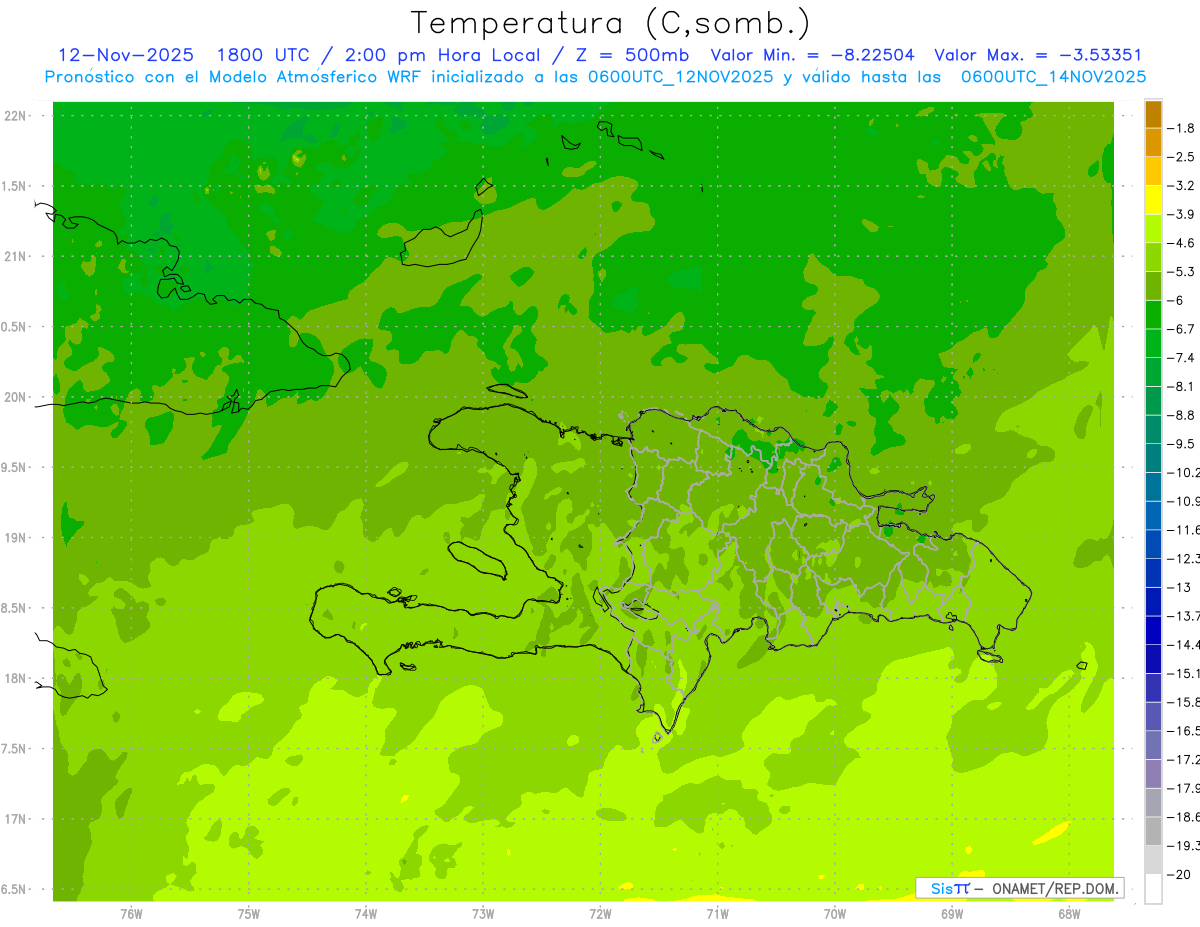The width and height of the screenshot is (1200, 927).
Task: Select the '-20' legend value
Action: (x=1181, y=874)
